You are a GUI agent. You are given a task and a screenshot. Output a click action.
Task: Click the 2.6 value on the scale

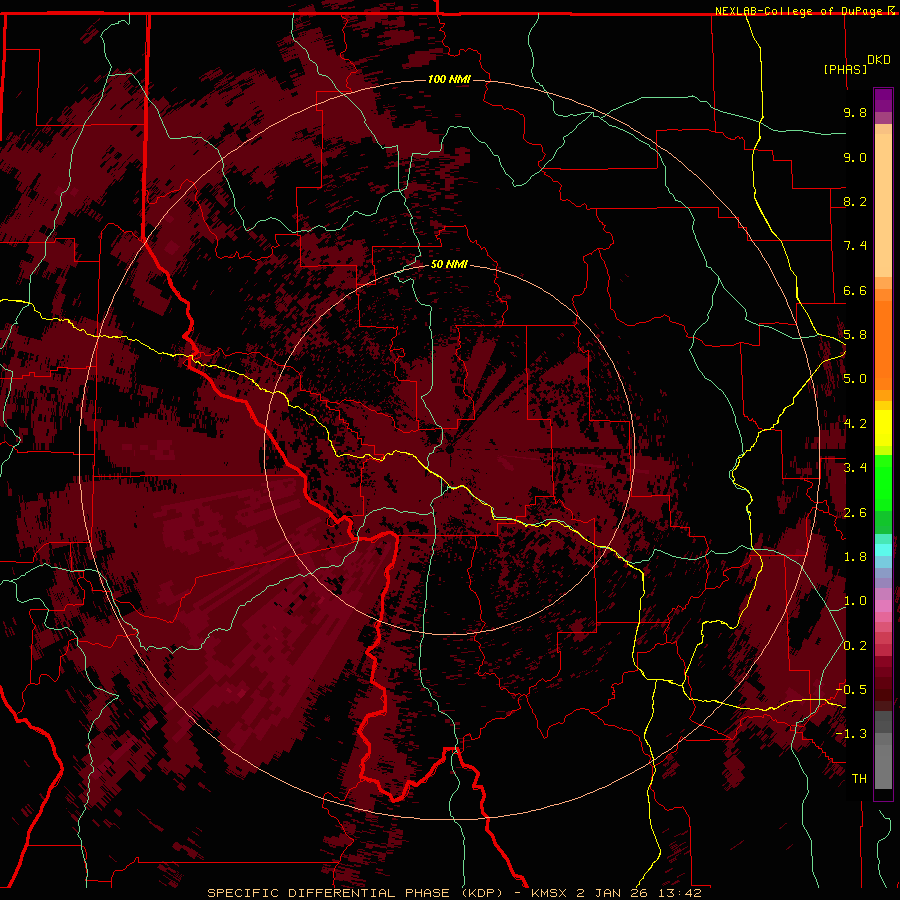[855, 513]
